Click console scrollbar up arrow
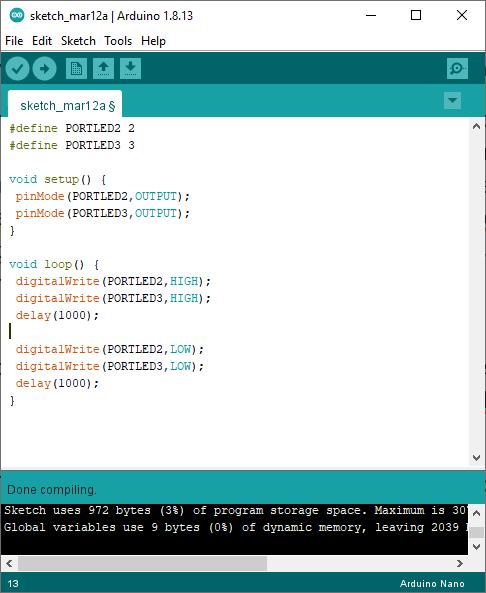 coord(477,513)
